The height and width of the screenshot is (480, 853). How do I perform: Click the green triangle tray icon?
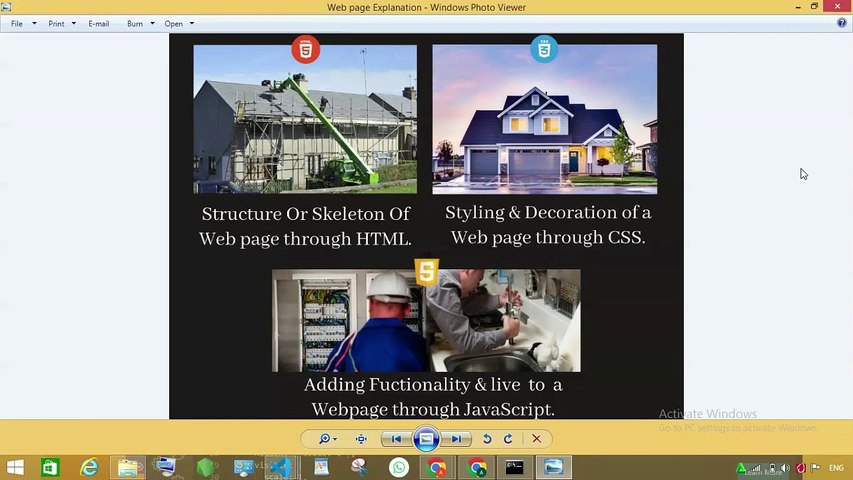(x=741, y=467)
